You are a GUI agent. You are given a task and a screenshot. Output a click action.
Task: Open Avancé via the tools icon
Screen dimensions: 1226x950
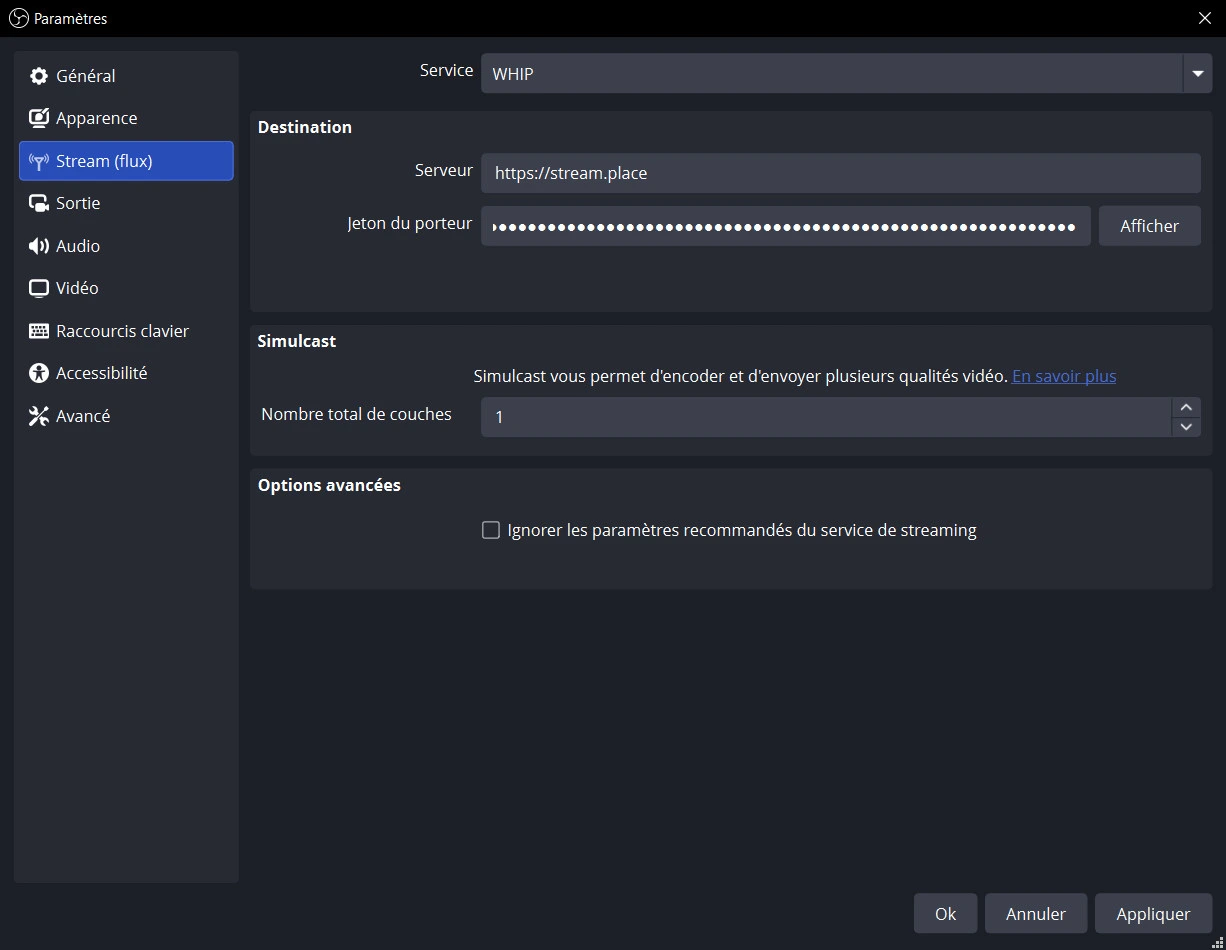coord(39,416)
